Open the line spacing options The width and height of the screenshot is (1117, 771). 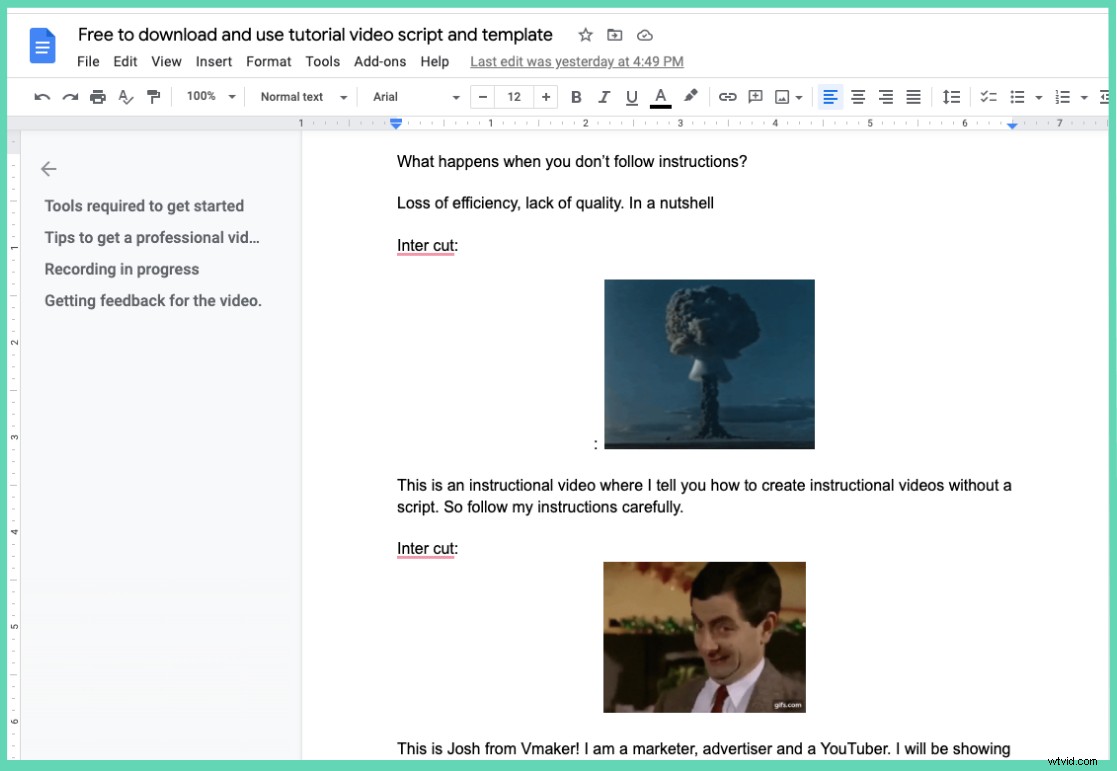click(951, 96)
